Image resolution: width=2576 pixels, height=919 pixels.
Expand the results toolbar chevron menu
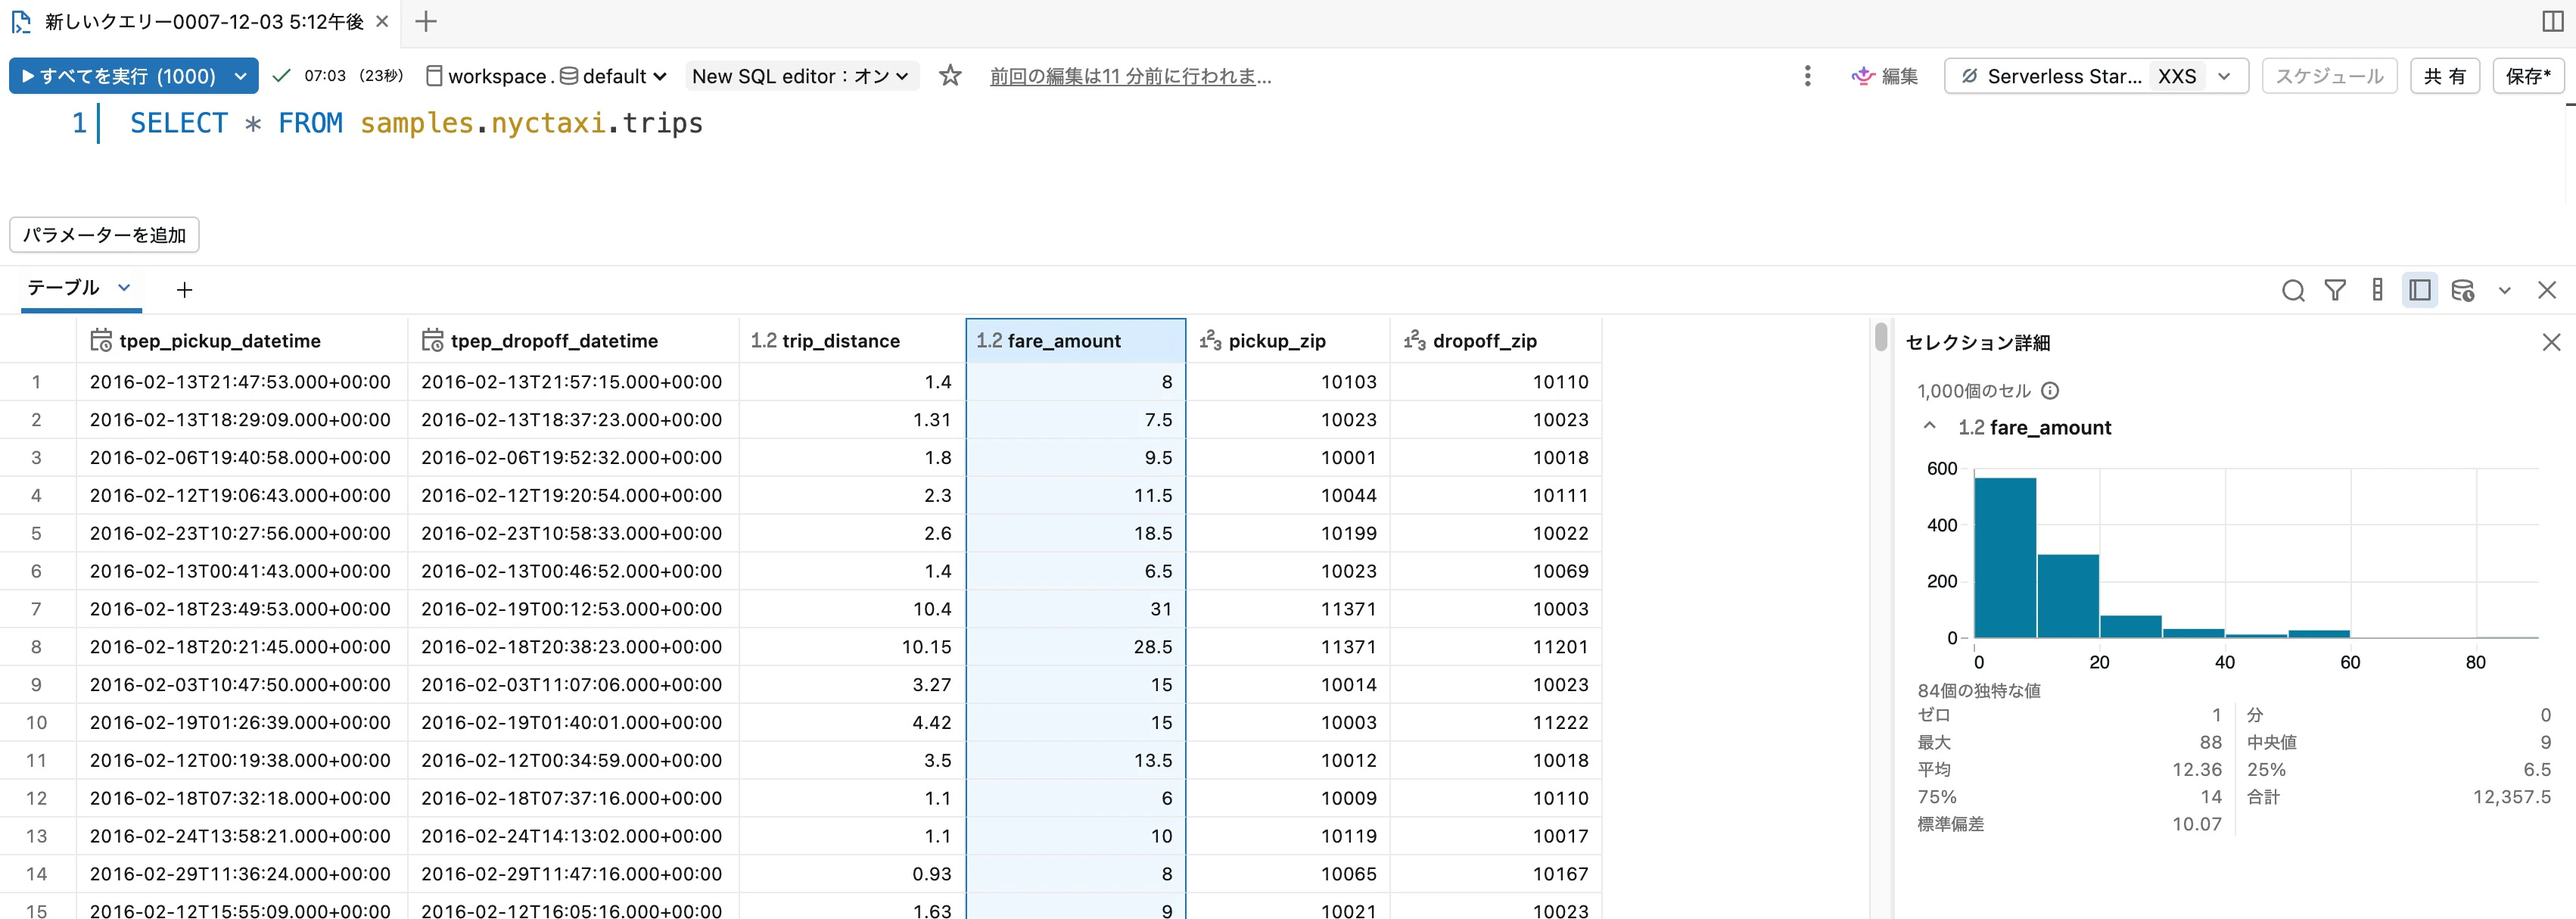2504,291
